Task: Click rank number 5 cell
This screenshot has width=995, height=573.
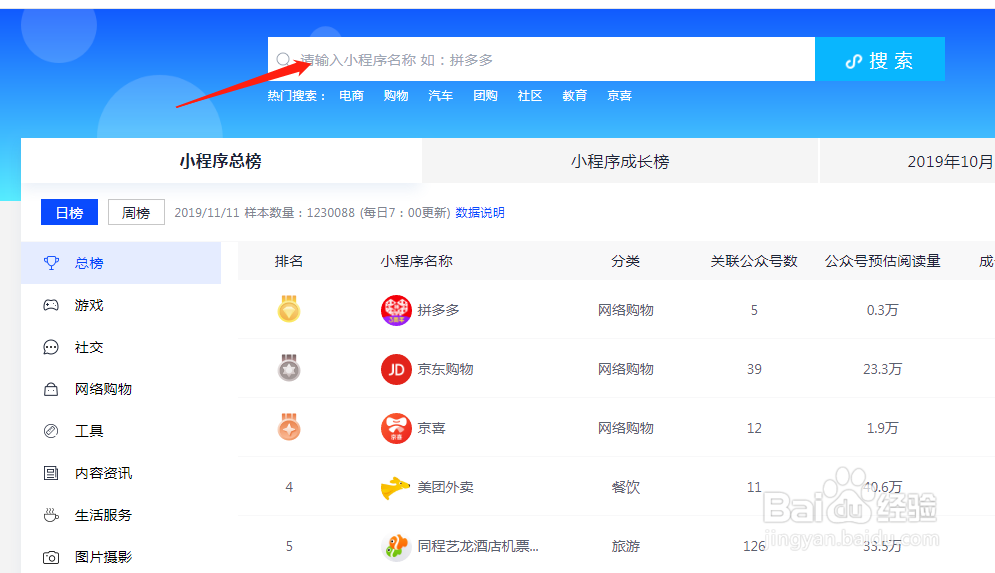Action: [x=289, y=546]
